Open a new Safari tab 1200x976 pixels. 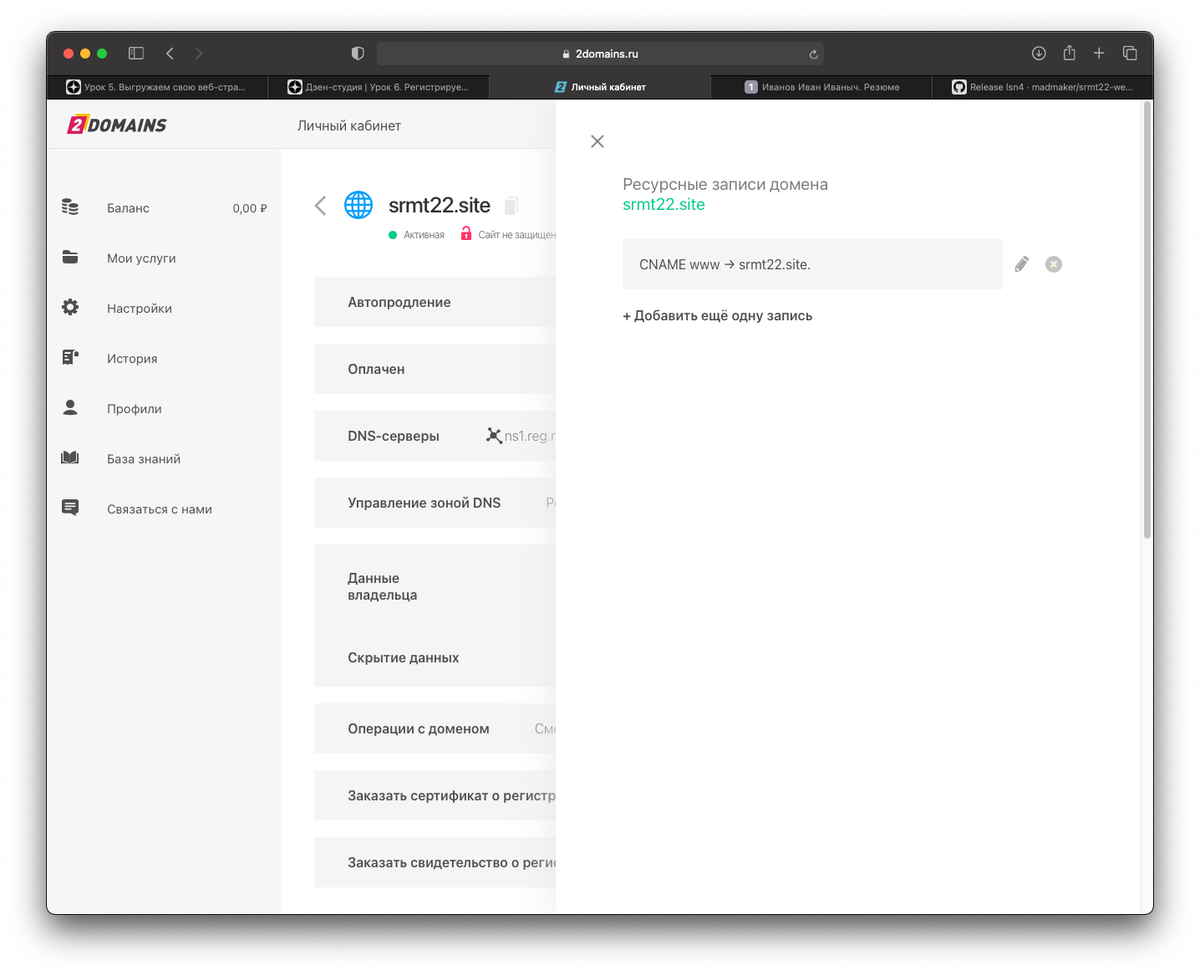1099,53
